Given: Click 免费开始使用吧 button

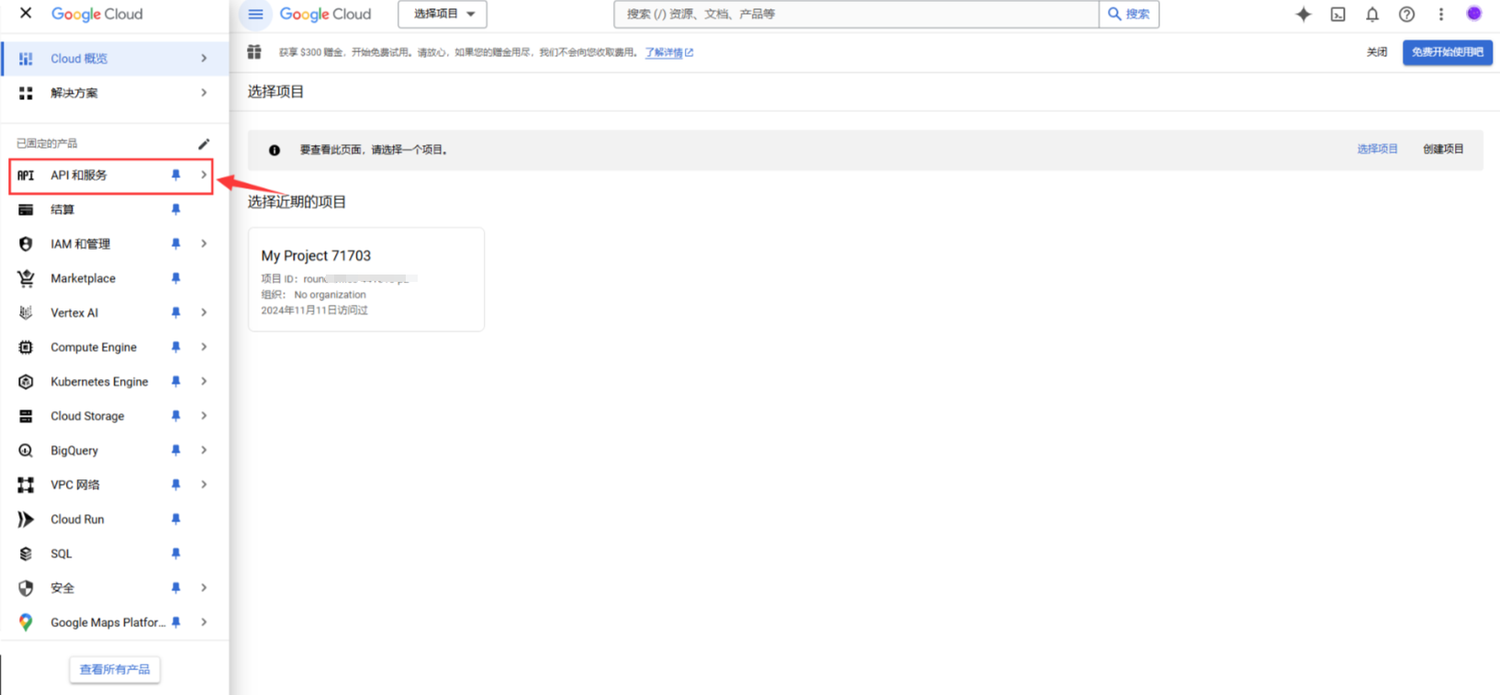Looking at the screenshot, I should [1447, 52].
